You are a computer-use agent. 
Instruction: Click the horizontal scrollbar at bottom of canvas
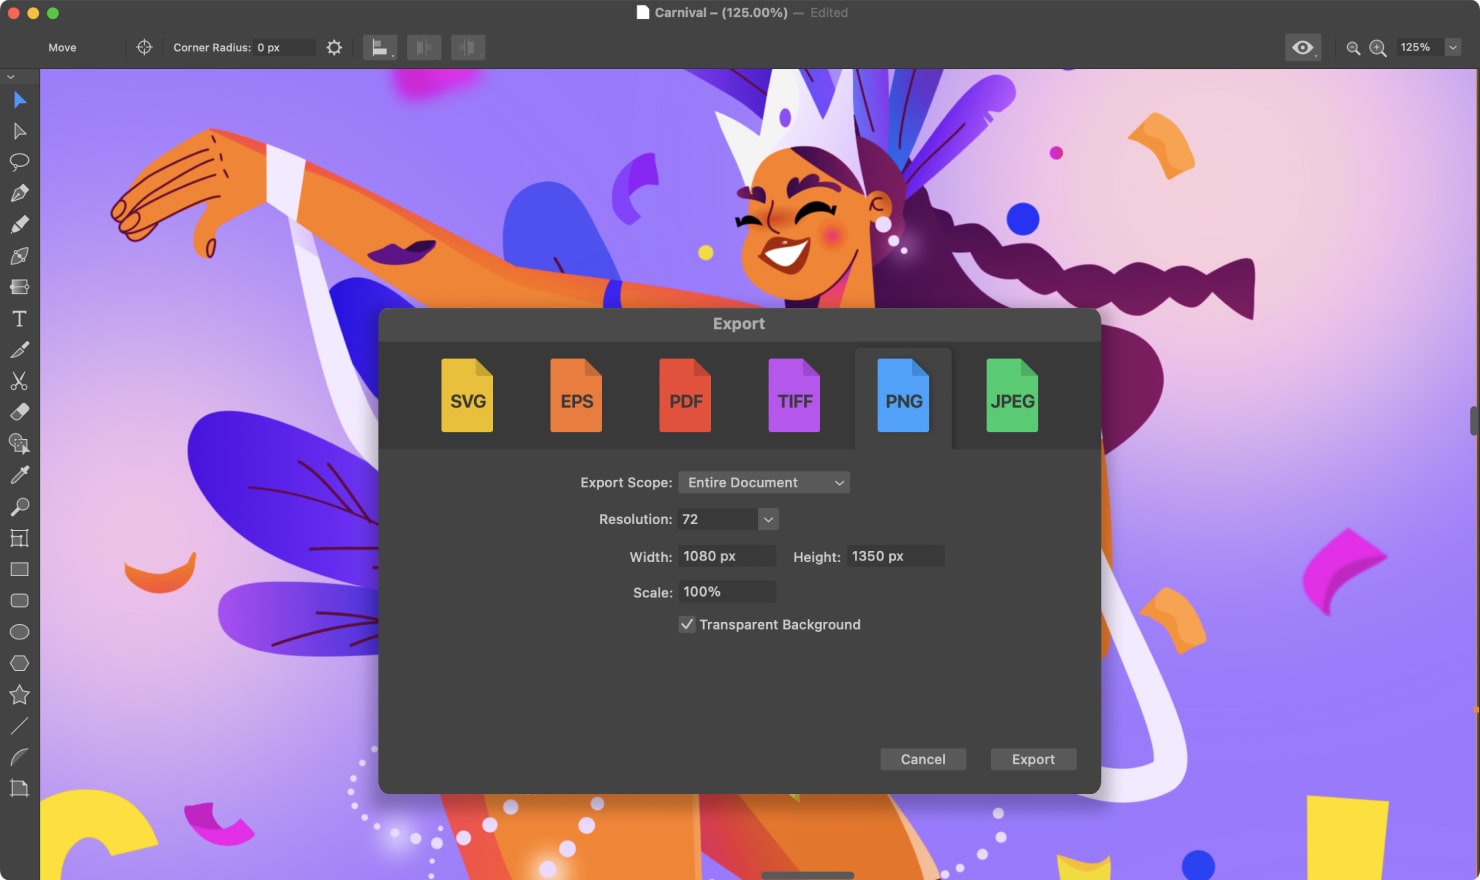[808, 876]
